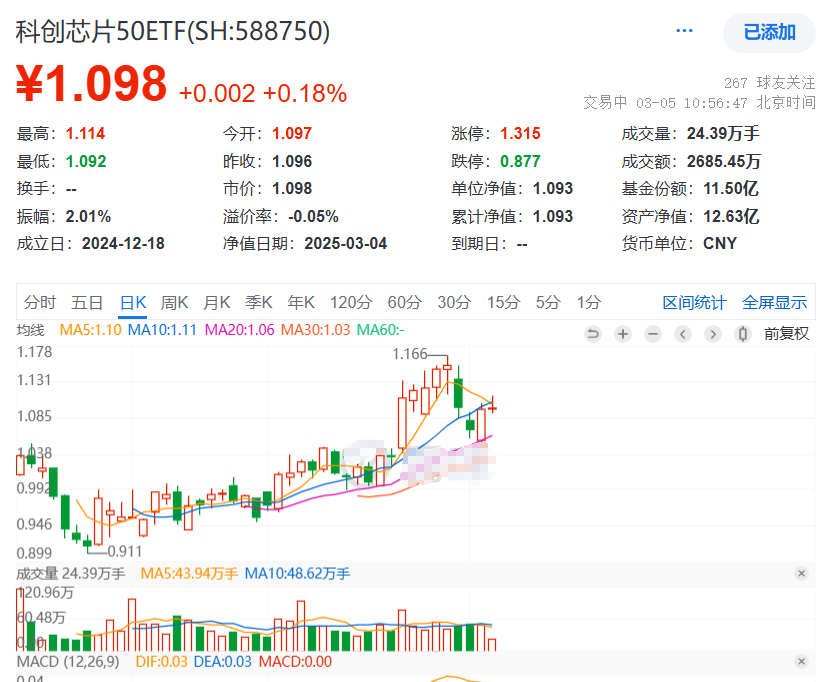Image resolution: width=823 pixels, height=682 pixels.
Task: Collapse the 成交量 volume panel
Action: click(803, 574)
